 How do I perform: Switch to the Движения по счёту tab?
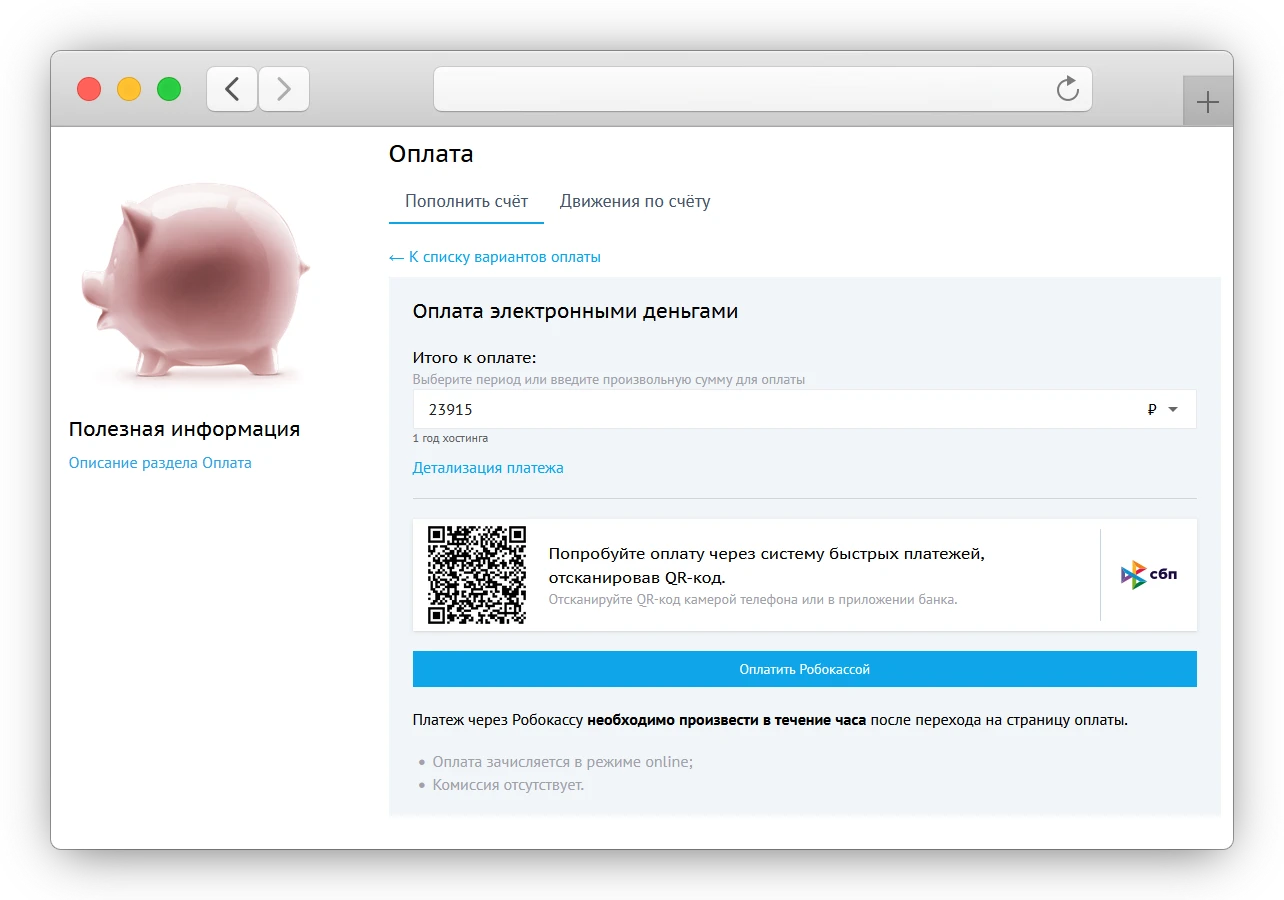634,201
